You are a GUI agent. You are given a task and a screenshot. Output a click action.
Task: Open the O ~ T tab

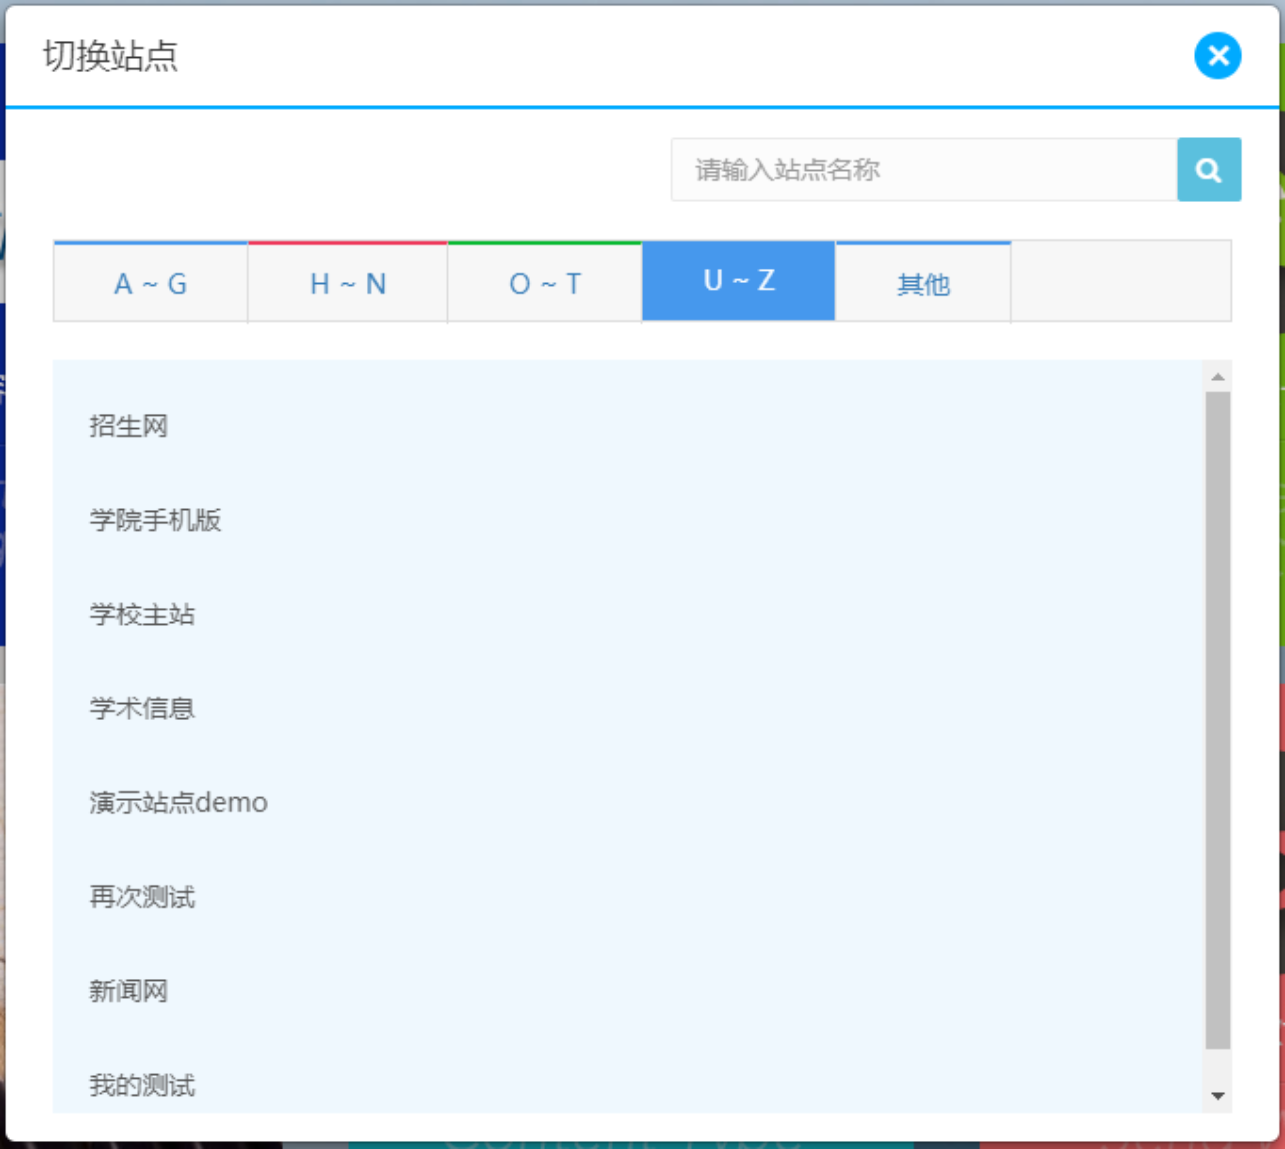pyautogui.click(x=544, y=284)
